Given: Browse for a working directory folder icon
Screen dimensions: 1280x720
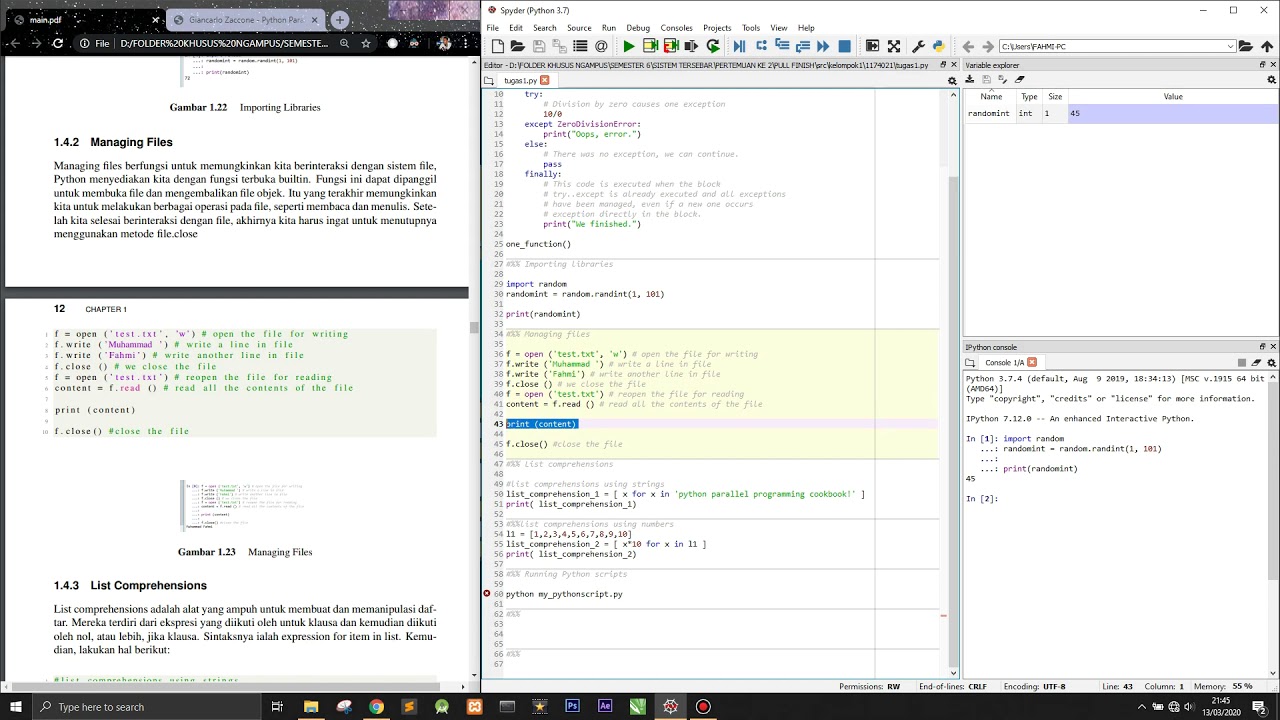Looking at the screenshot, I should pos(1246,46).
